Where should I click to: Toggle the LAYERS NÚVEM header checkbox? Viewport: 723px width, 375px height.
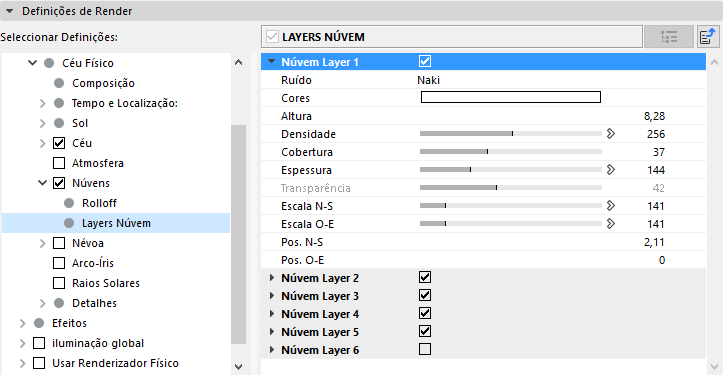273,37
